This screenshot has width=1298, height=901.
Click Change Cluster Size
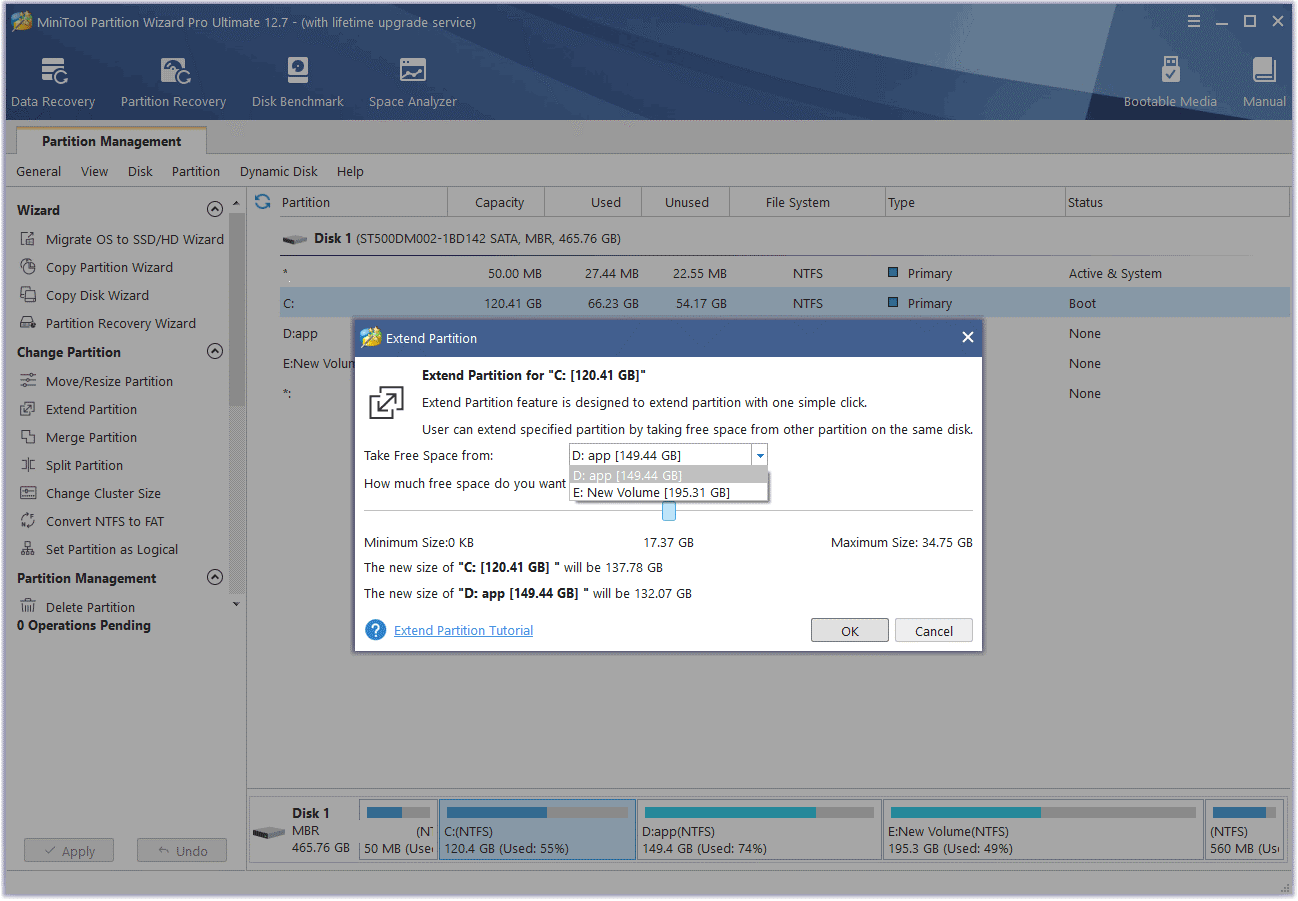90,493
